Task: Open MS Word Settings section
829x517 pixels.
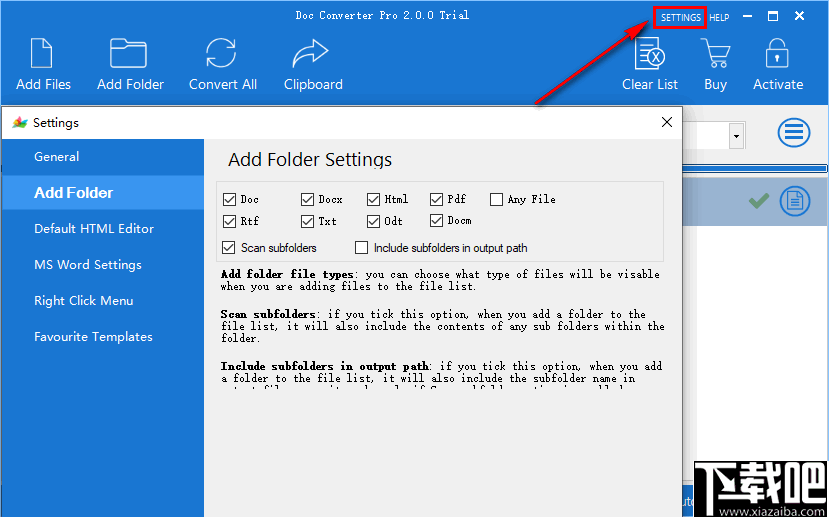Action: click(103, 265)
